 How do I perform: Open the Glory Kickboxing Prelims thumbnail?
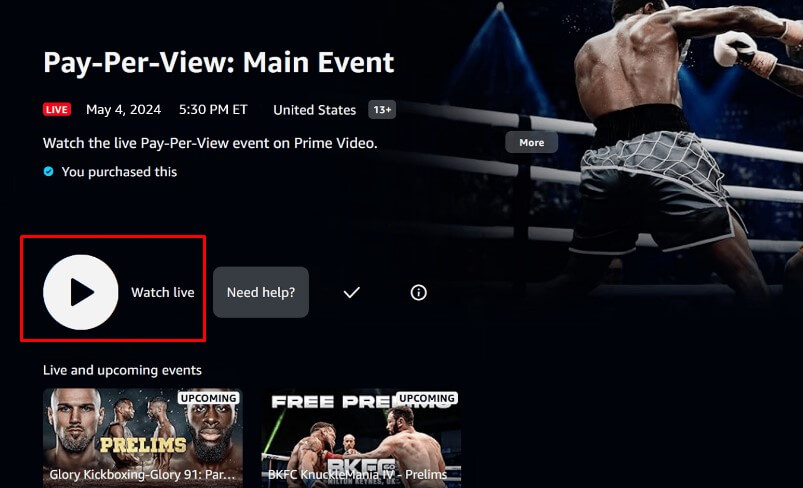coord(143,438)
